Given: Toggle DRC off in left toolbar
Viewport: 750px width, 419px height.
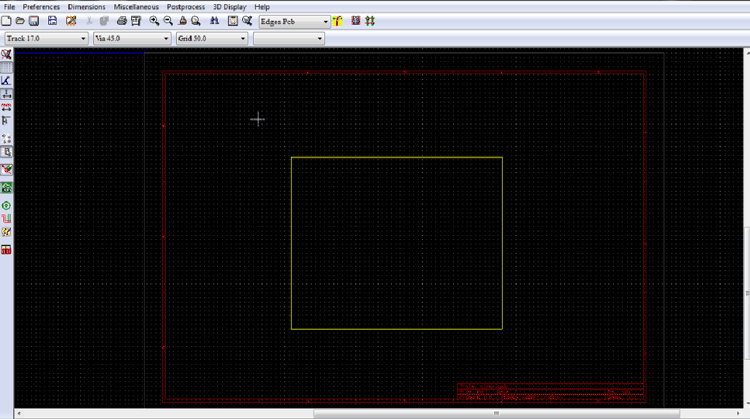Looking at the screenshot, I should [6, 55].
